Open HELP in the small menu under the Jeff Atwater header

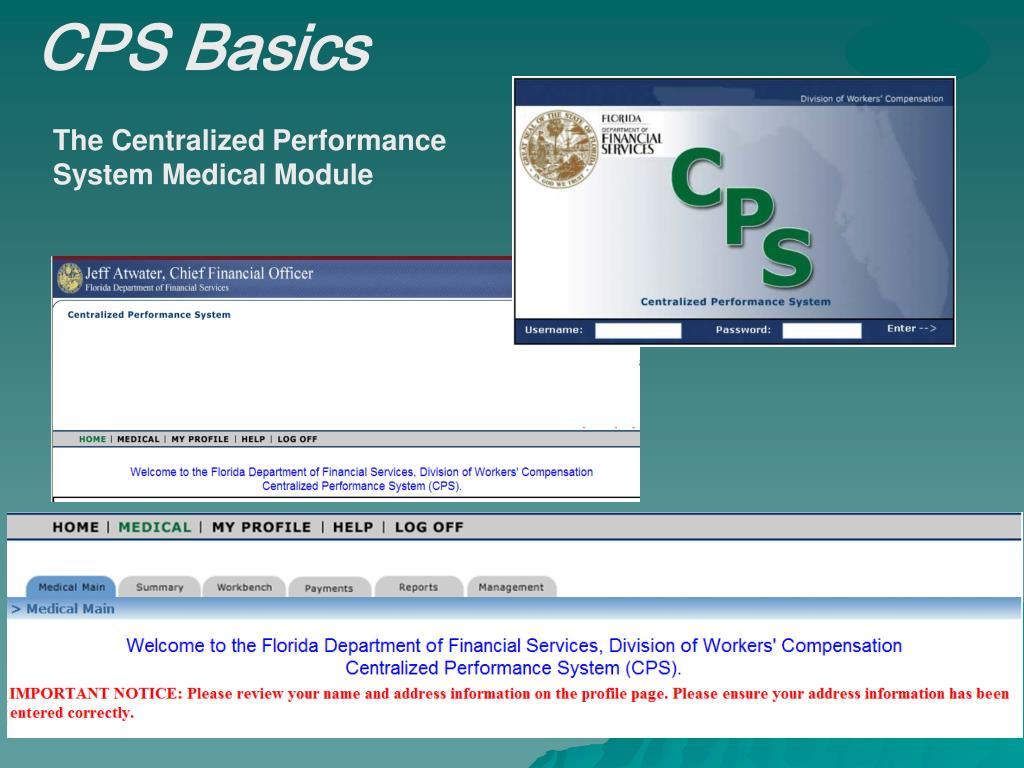253,440
